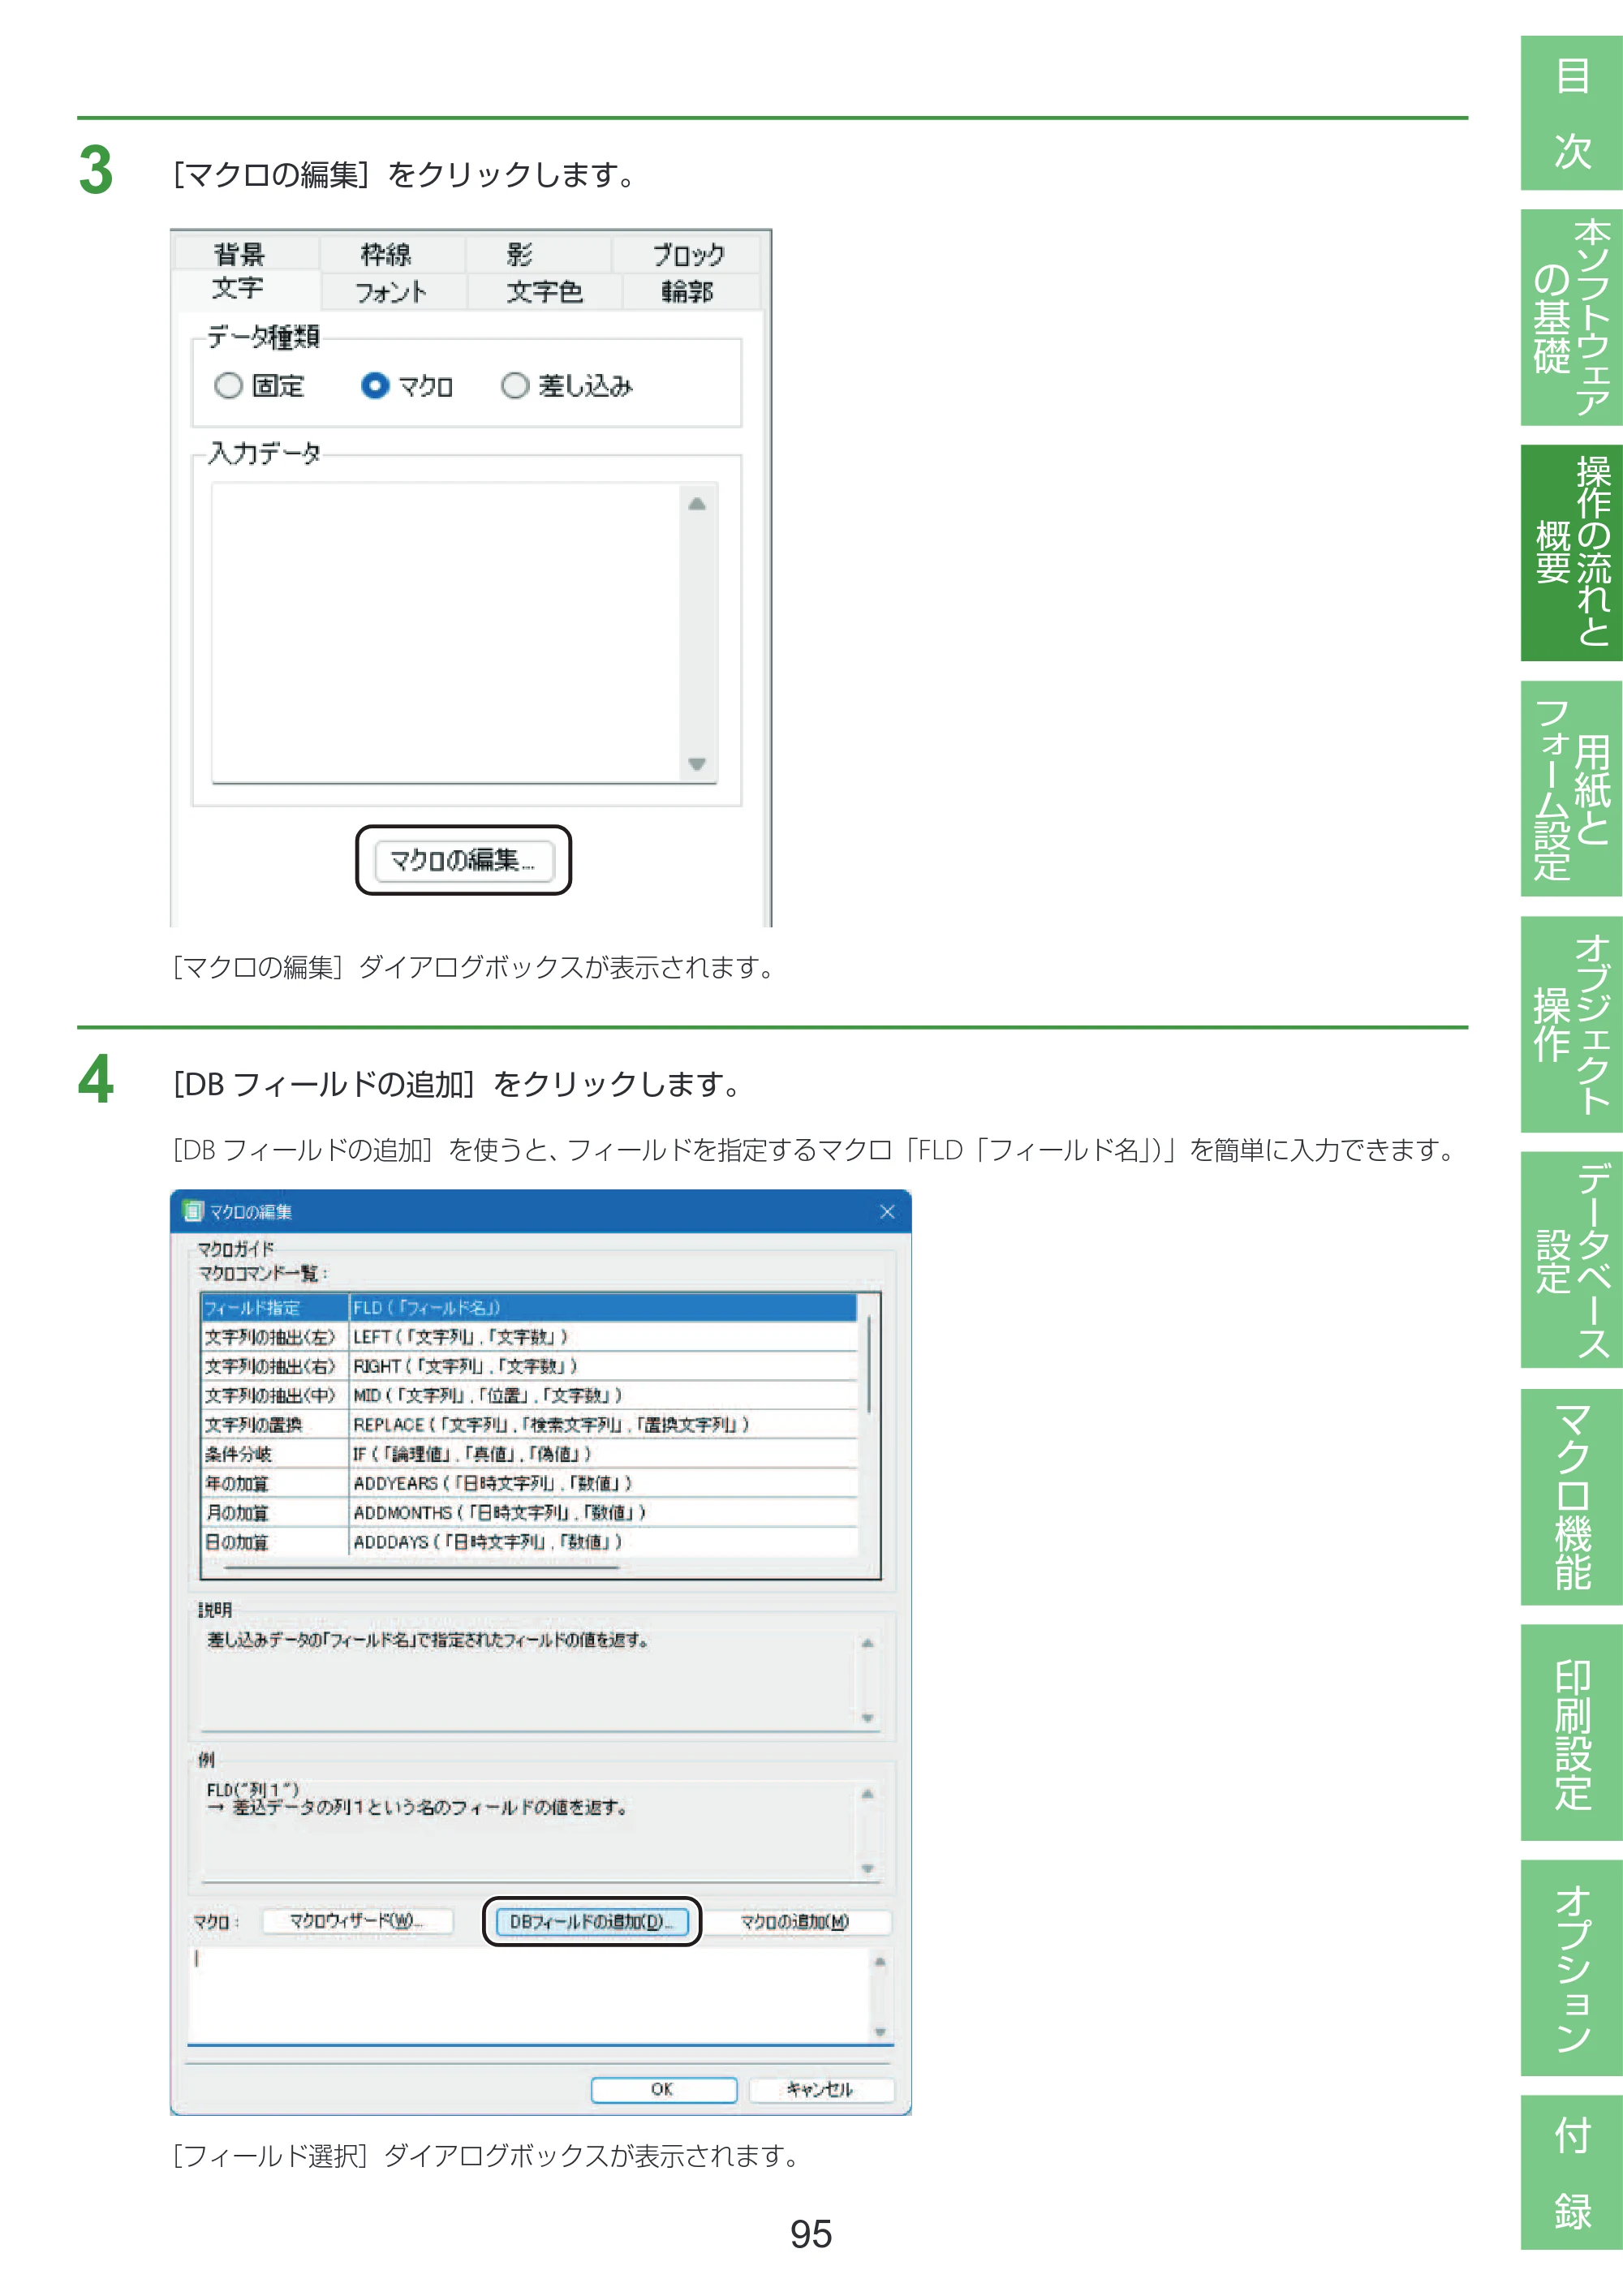Open the 用紙とフォーム設定 side tab
The width and height of the screenshot is (1623, 2296).
click(1571, 788)
